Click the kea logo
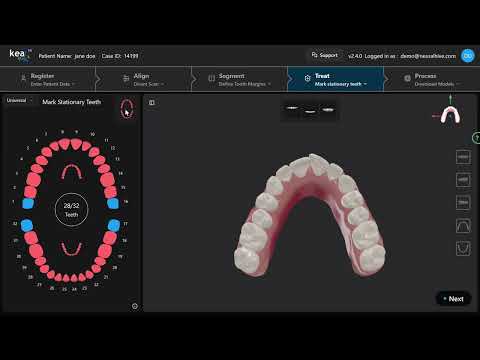Viewport: 480px width, 360px height. (x=19, y=55)
